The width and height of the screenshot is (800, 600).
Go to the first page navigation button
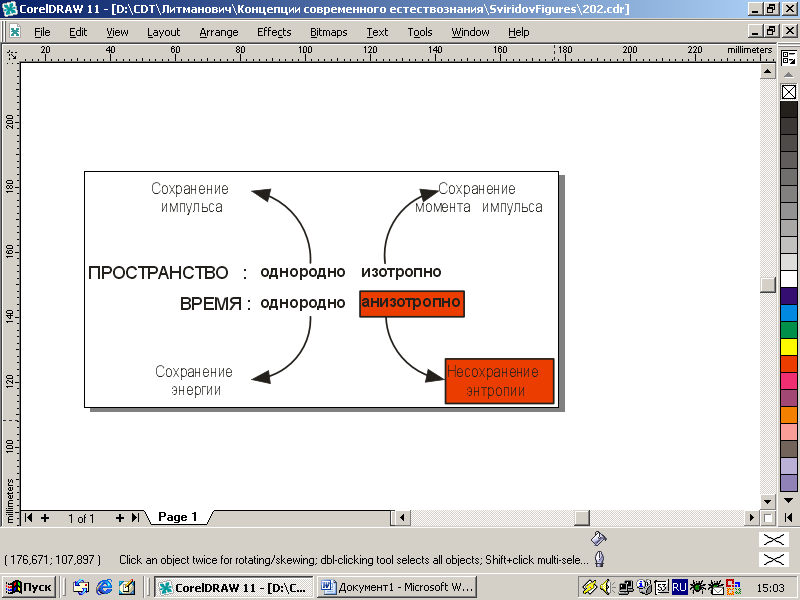point(29,518)
